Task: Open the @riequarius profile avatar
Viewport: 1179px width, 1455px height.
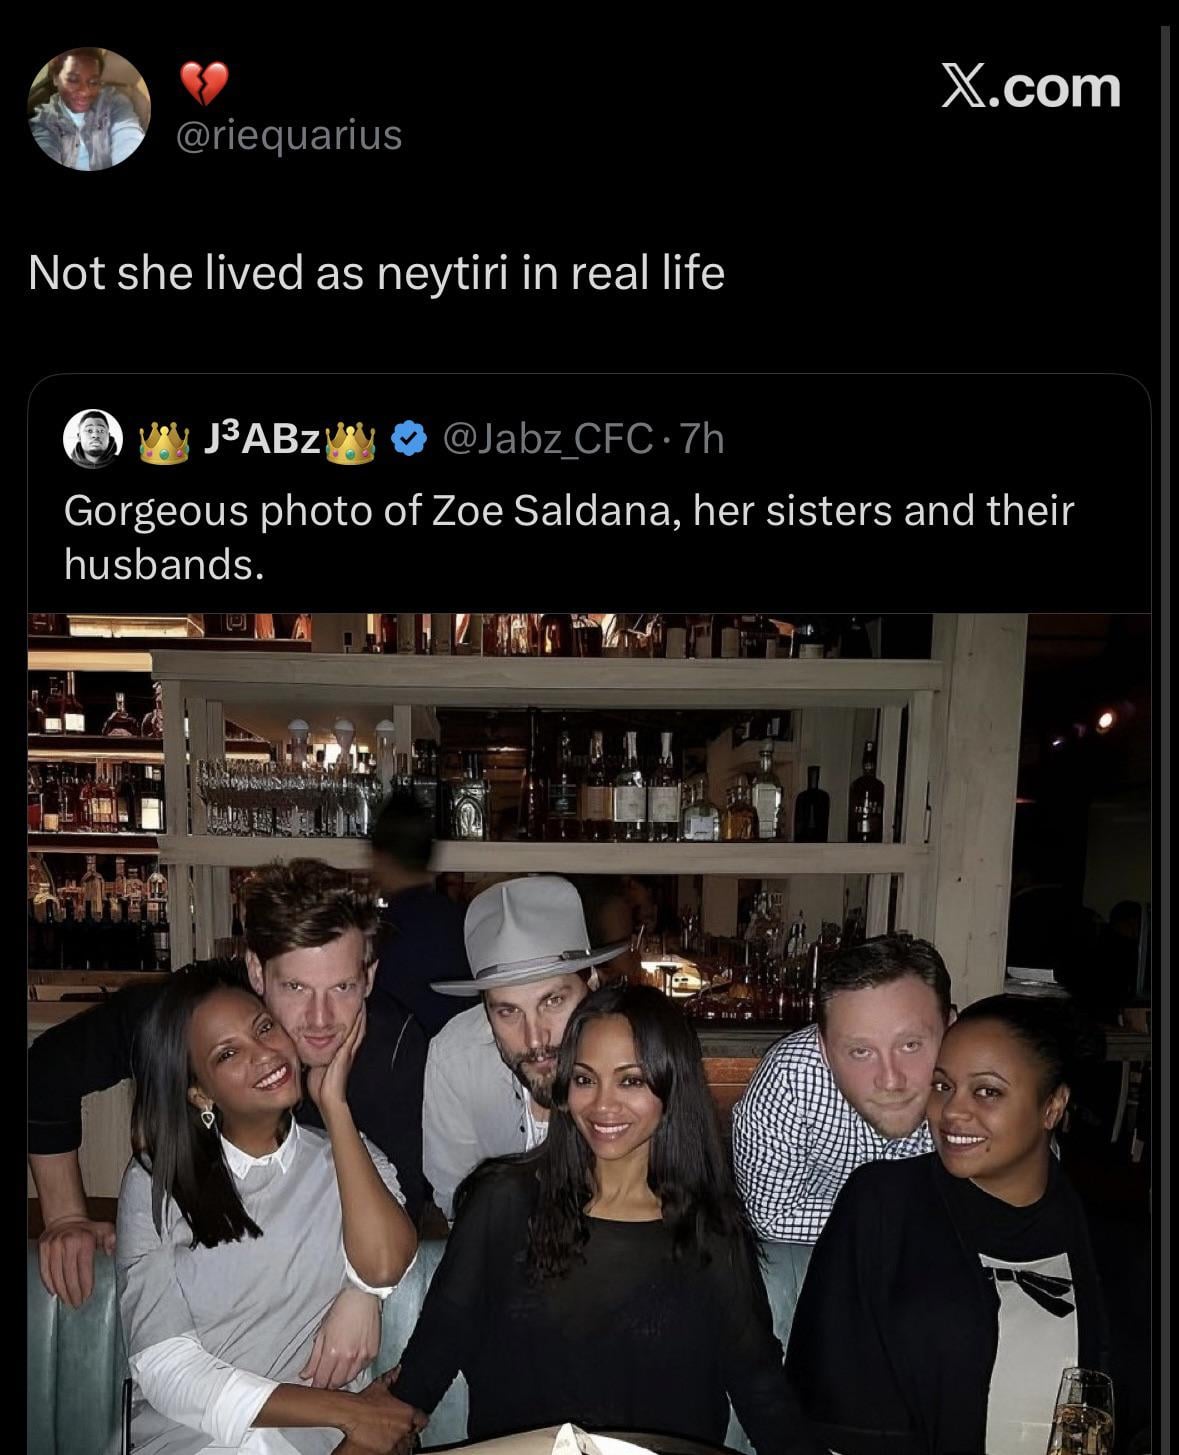Action: [x=90, y=109]
